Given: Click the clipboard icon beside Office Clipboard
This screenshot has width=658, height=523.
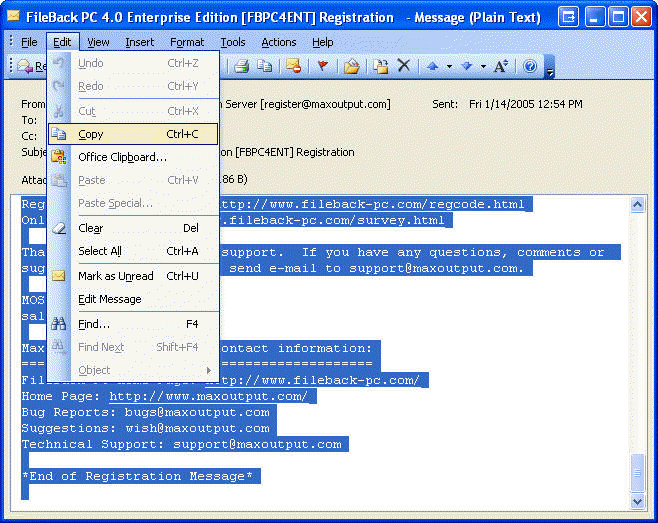Looking at the screenshot, I should tap(59, 157).
